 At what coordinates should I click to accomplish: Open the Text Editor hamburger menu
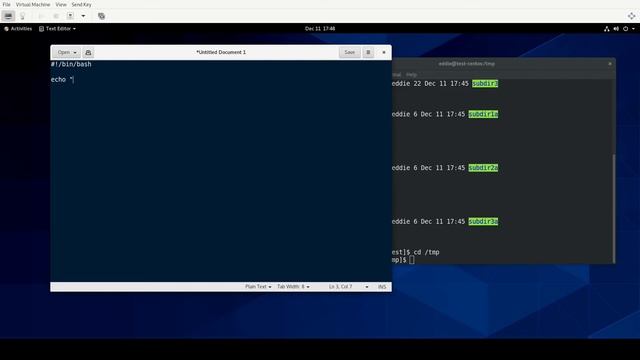368,52
